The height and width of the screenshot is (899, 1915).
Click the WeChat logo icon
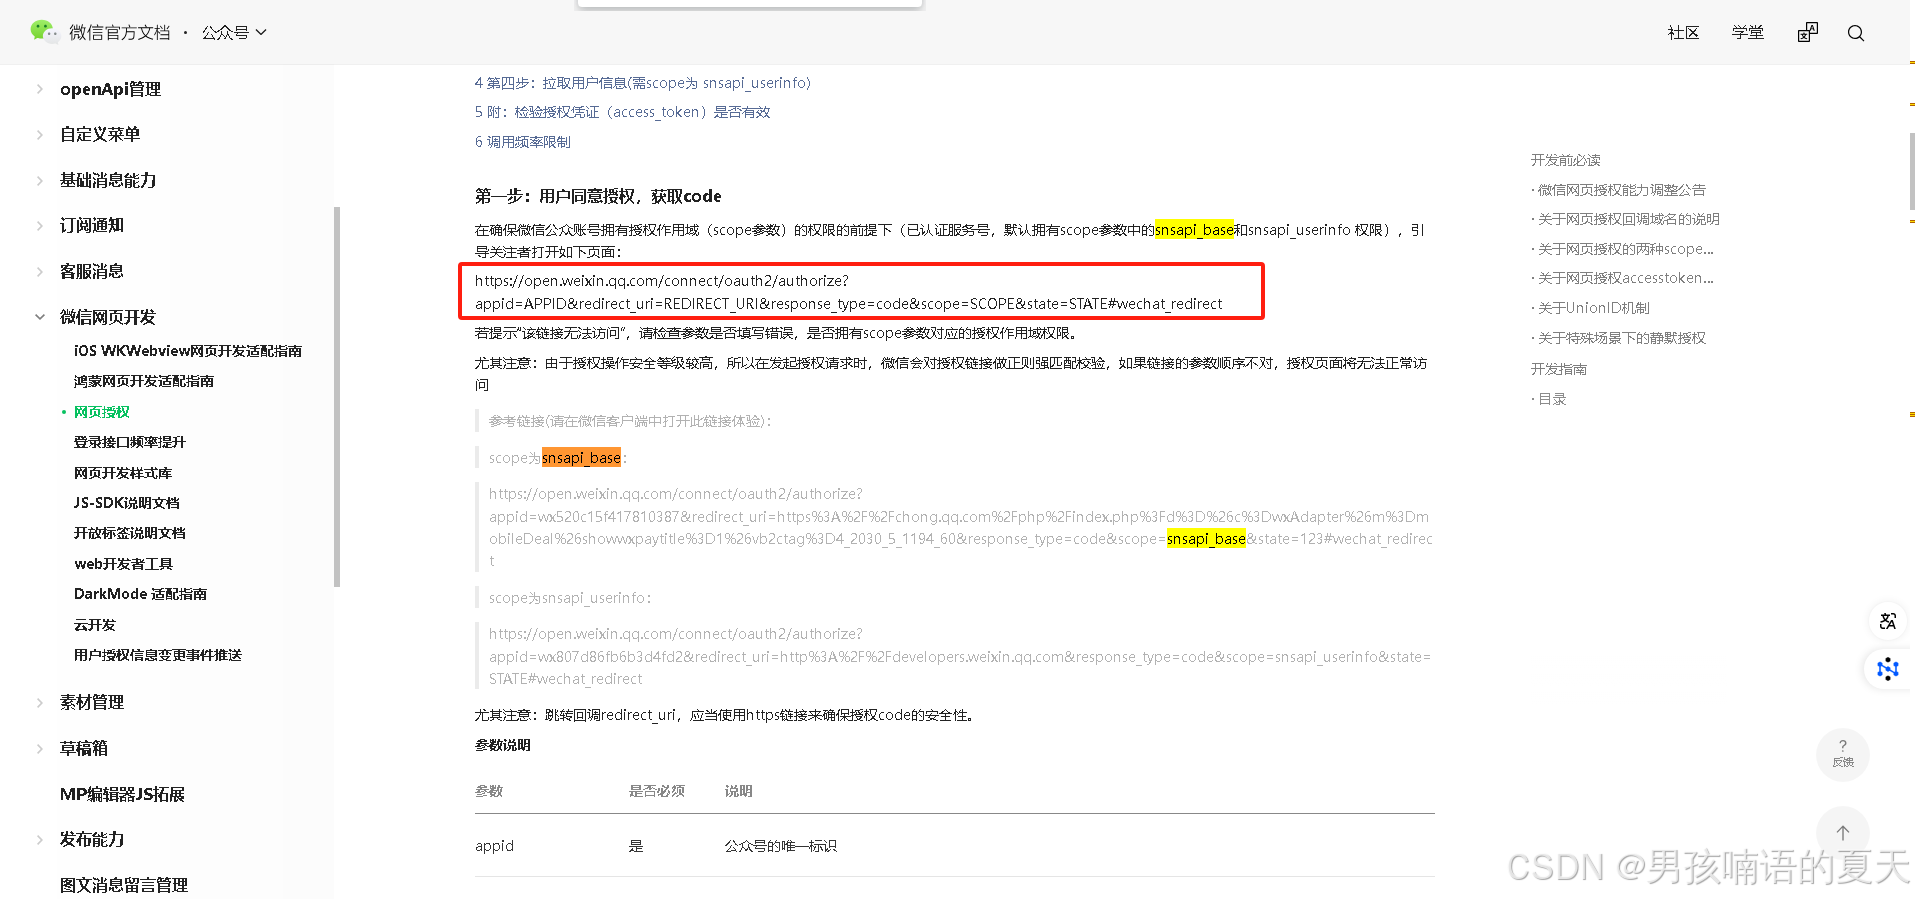point(44,32)
